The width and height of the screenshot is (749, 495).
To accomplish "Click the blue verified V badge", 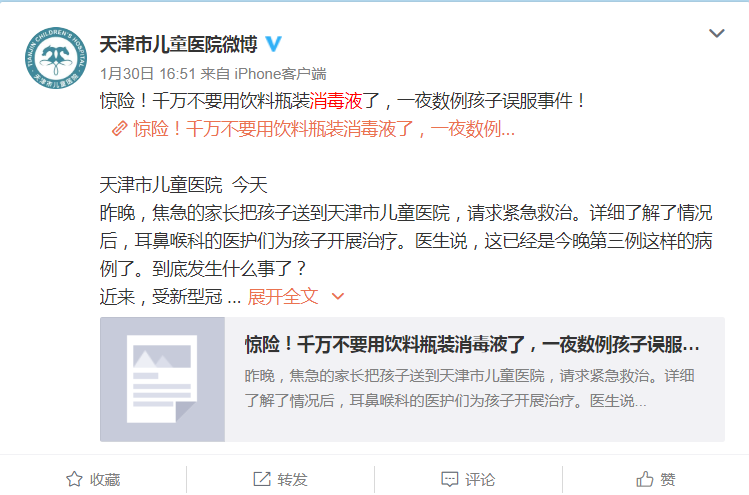I will [x=273, y=44].
